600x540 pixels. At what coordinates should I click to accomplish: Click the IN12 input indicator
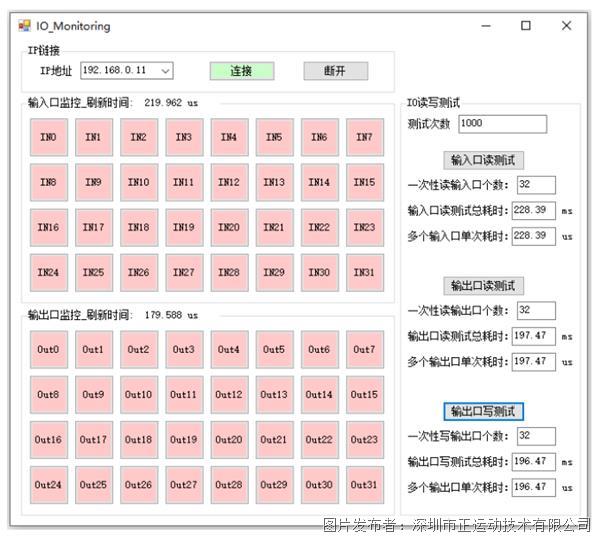230,182
